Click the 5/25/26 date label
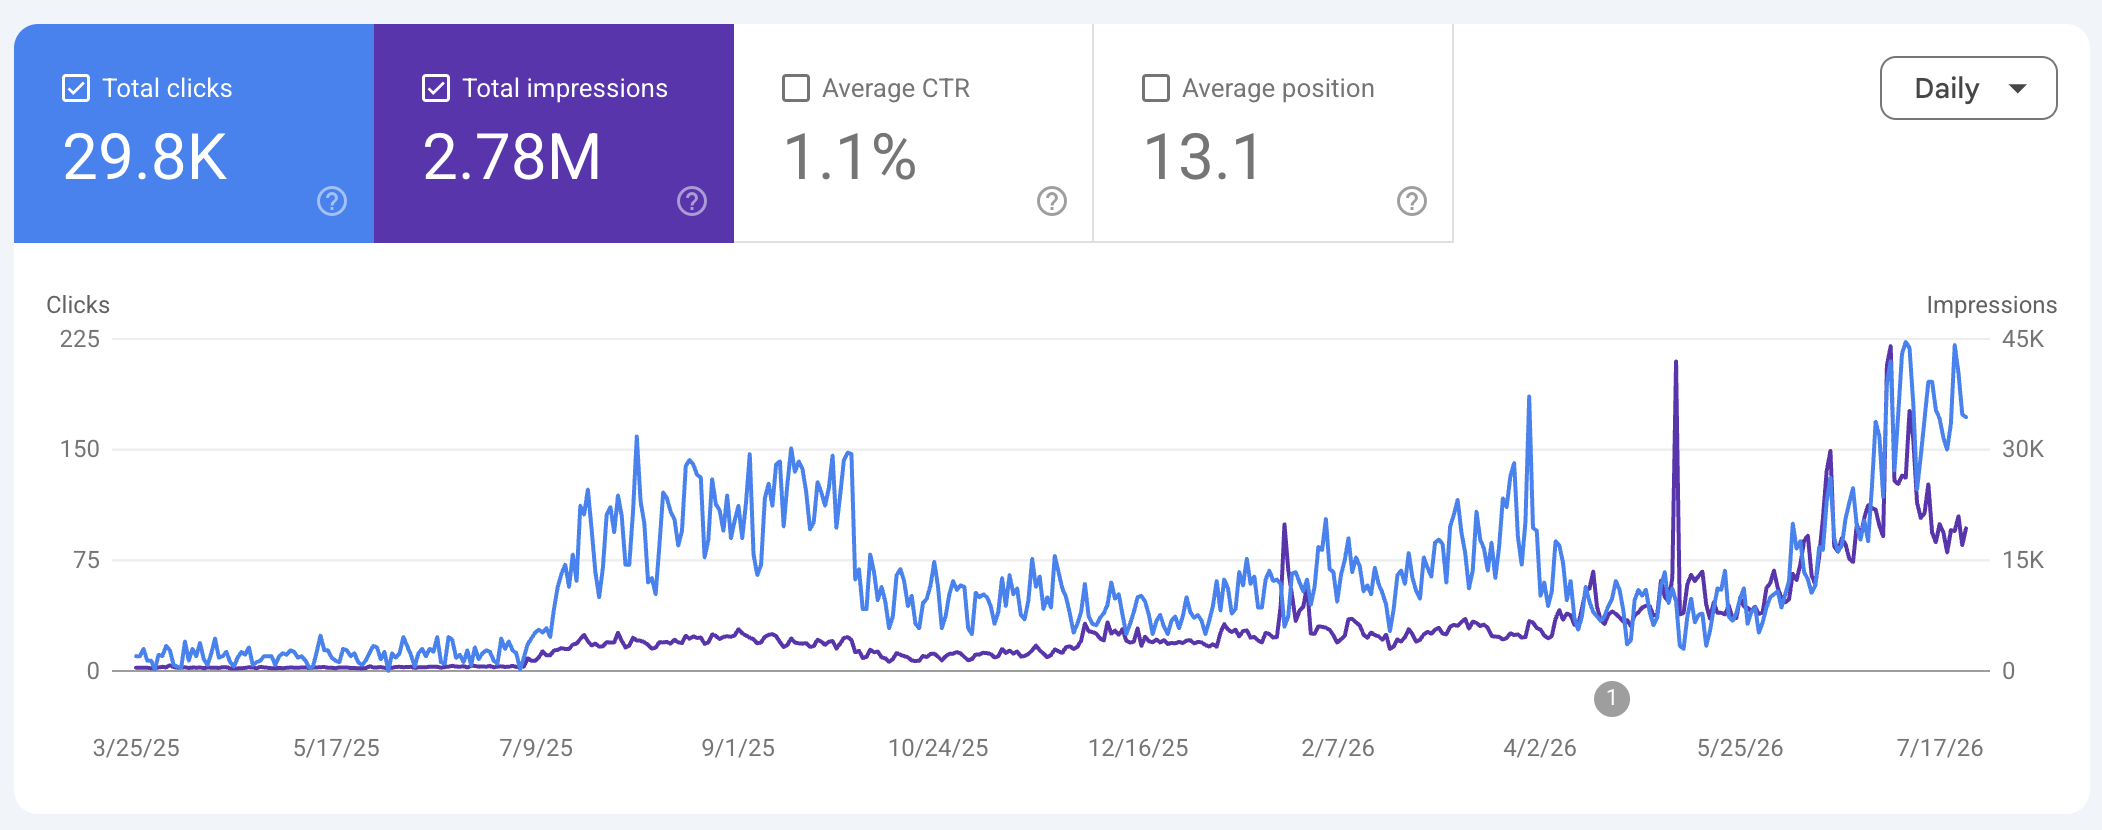This screenshot has width=2102, height=830. pyautogui.click(x=1740, y=748)
